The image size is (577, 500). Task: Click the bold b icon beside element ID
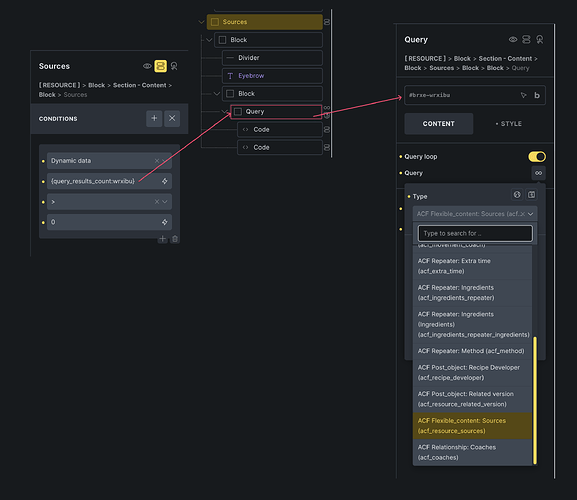[537, 95]
